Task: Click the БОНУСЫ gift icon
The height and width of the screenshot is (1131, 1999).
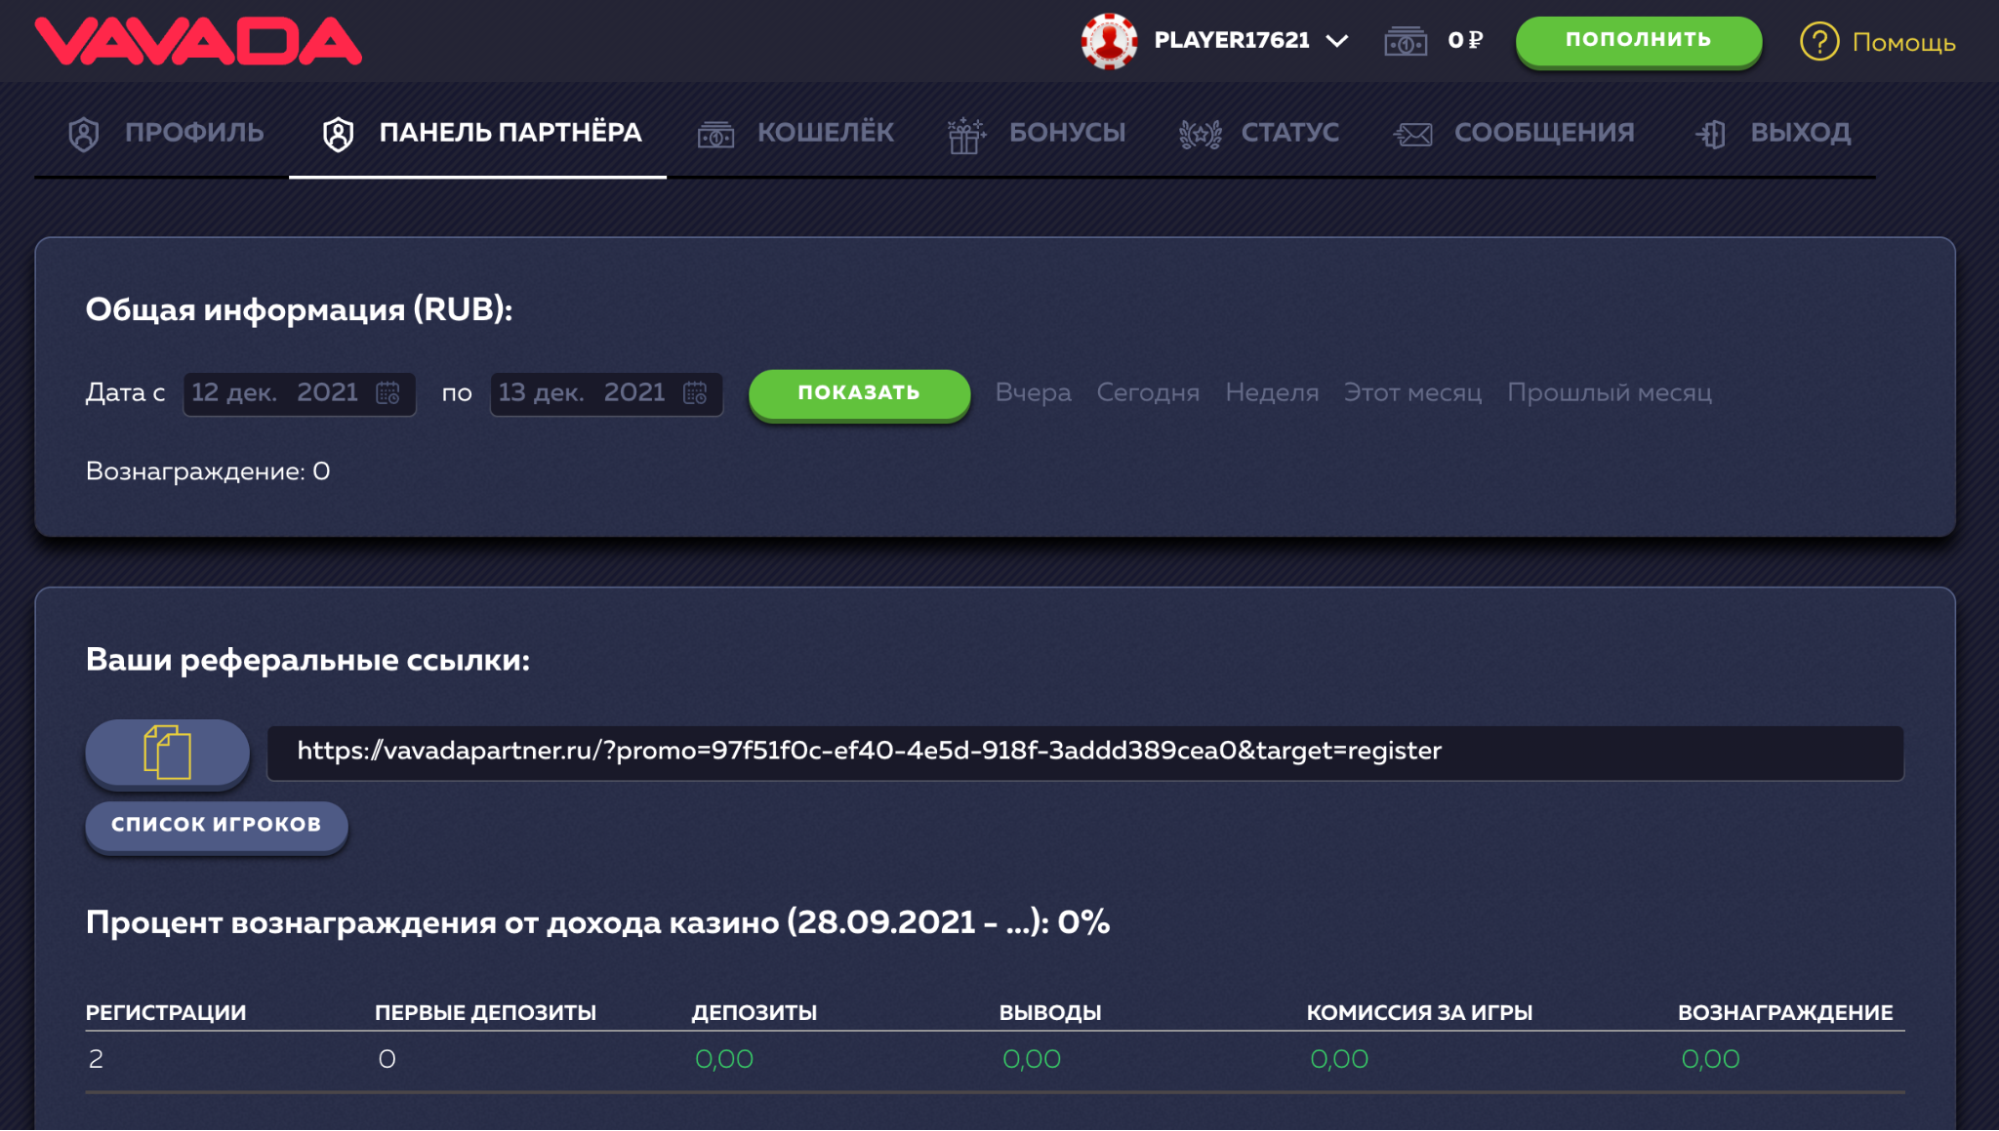Action: click(x=966, y=135)
